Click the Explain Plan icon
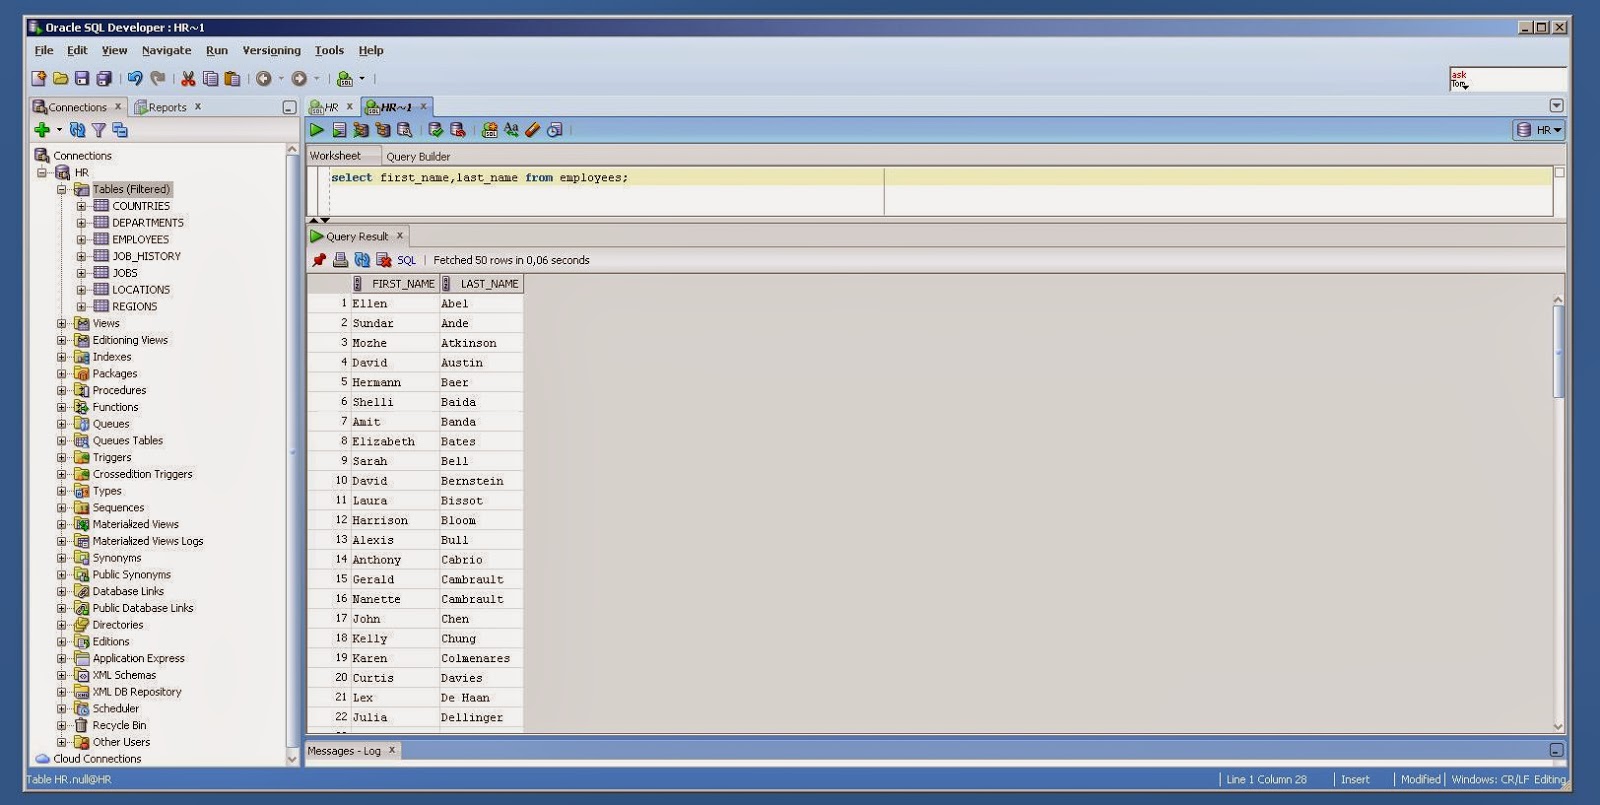The width and height of the screenshot is (1600, 805). point(361,130)
